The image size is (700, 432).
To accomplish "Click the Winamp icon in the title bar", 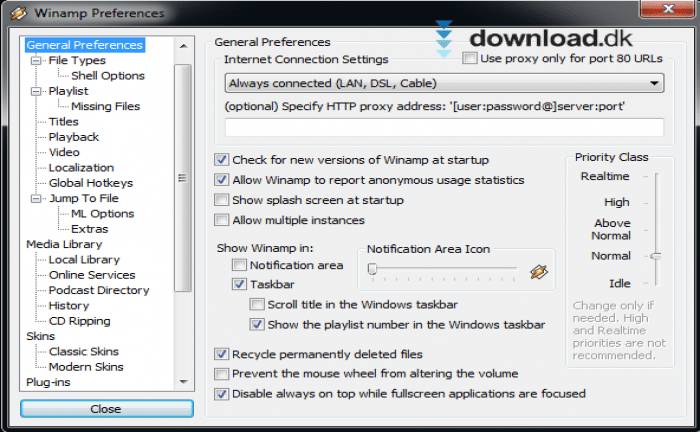I will [x=18, y=13].
